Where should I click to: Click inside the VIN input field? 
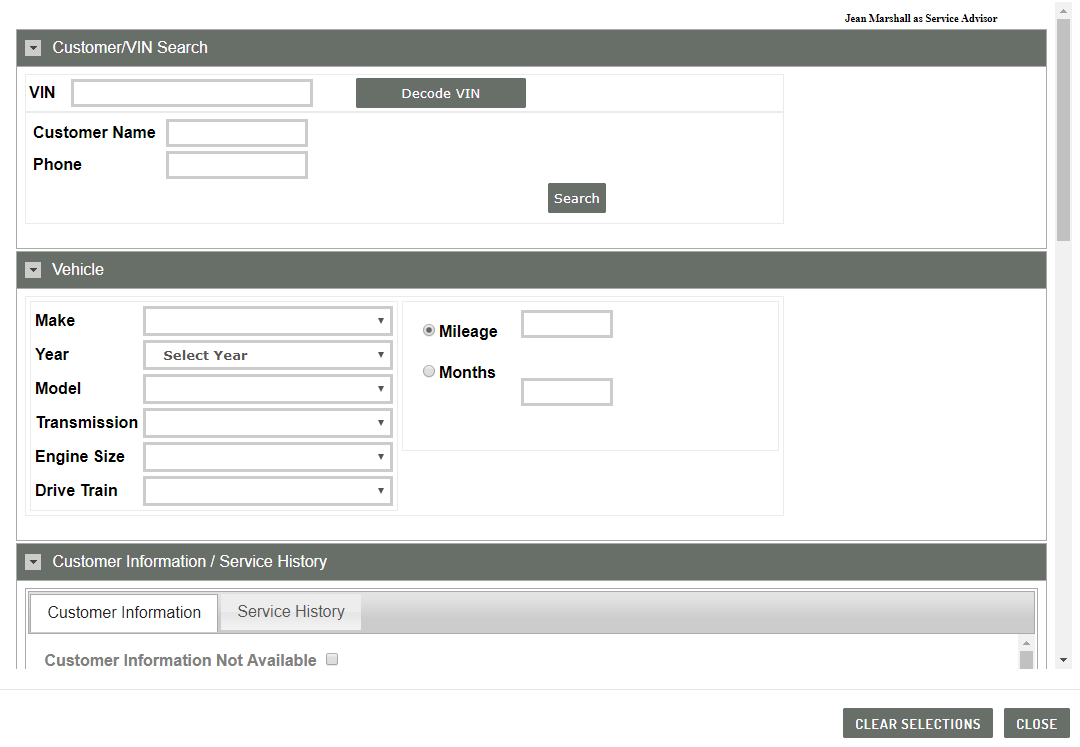coord(191,92)
